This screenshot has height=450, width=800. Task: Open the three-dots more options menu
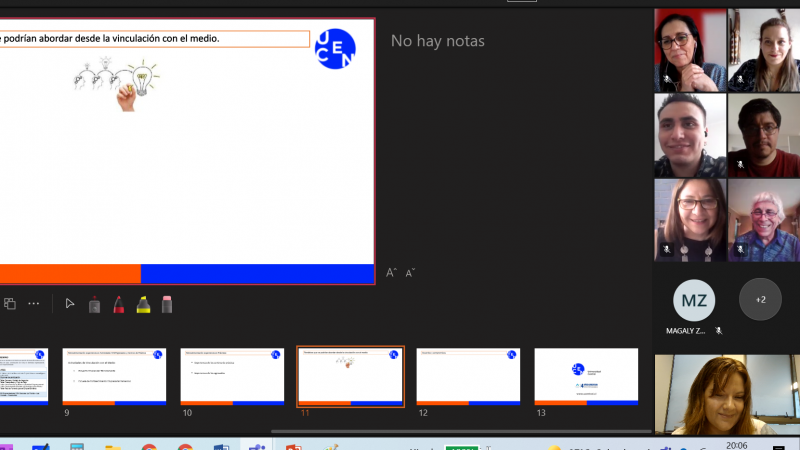click(x=34, y=304)
